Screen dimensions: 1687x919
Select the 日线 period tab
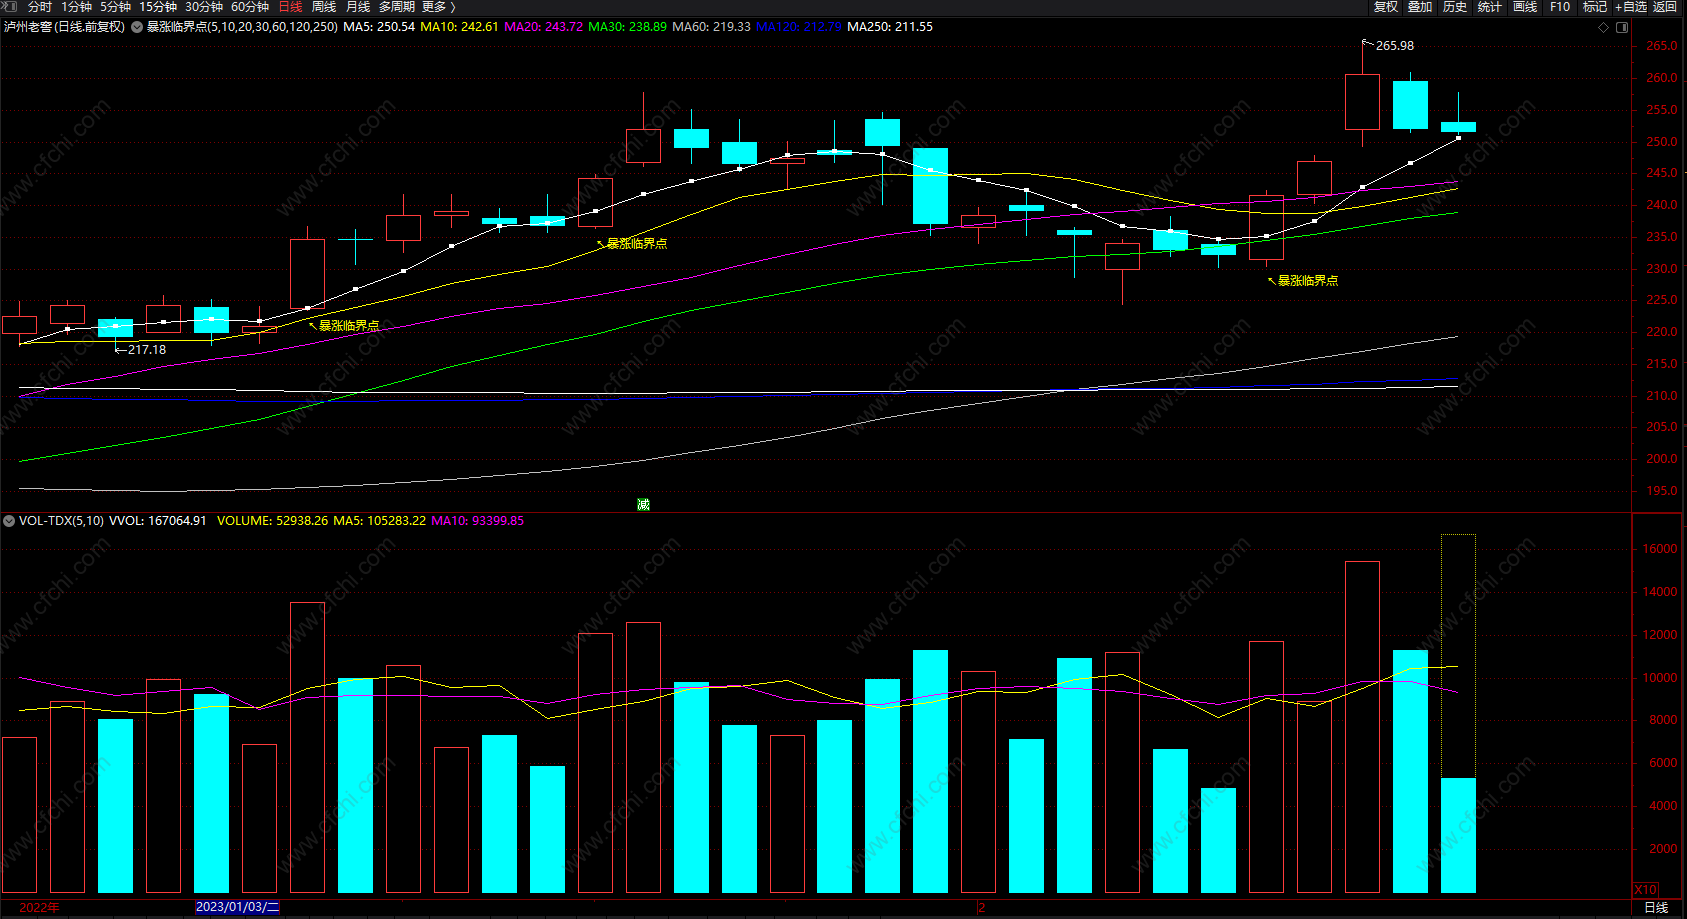click(290, 7)
